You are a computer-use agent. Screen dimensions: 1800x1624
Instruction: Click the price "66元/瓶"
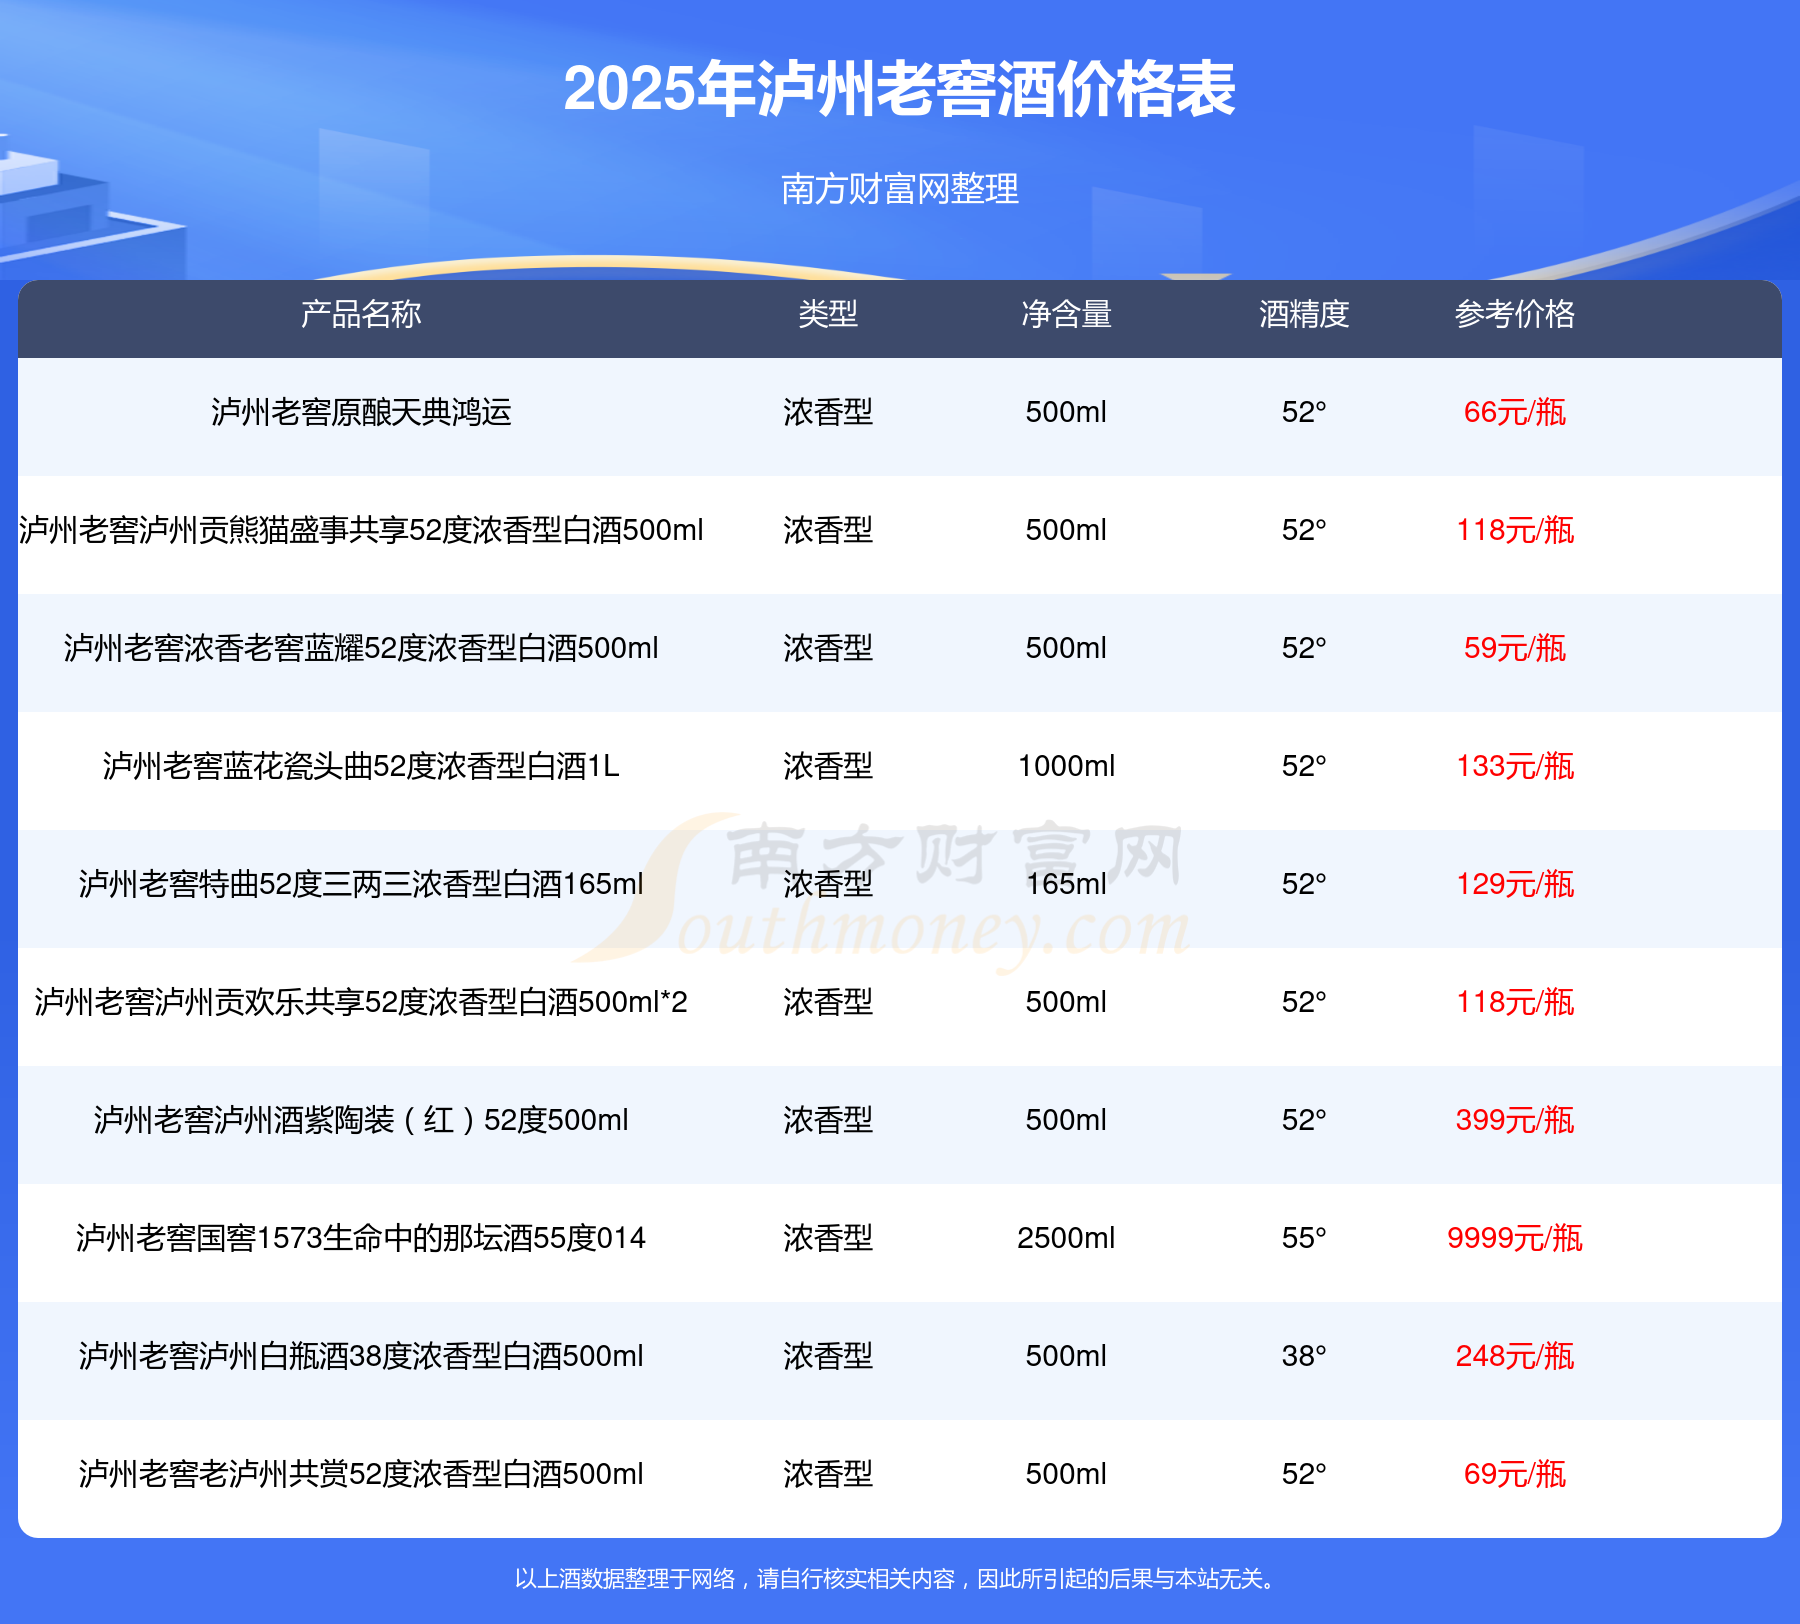pos(1515,412)
